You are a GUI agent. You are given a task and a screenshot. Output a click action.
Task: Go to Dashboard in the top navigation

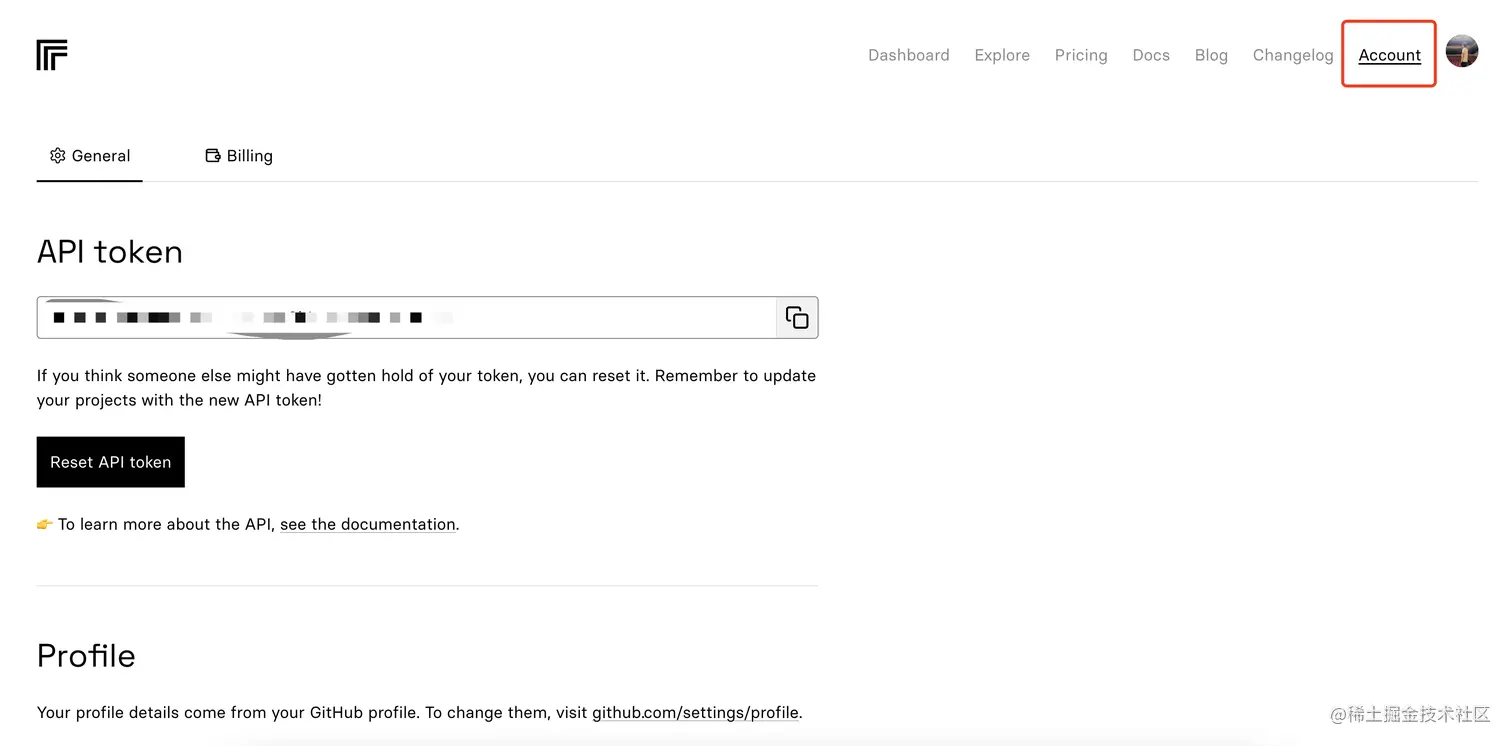click(908, 55)
